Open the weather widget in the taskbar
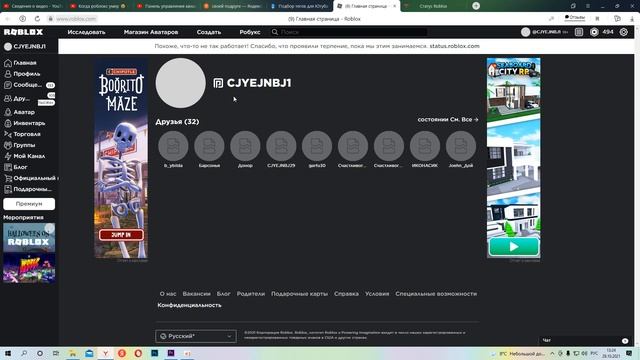This screenshot has height=360, width=640. 518,353
